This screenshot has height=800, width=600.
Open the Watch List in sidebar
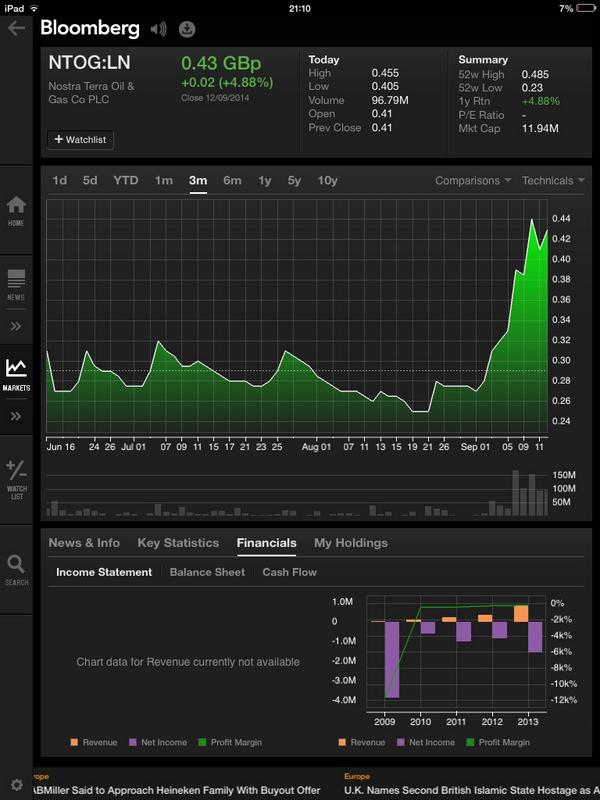pos(16,480)
